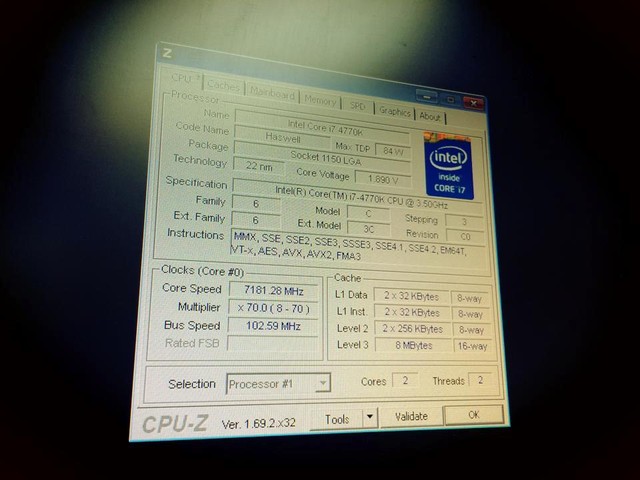Open the Graphics tab
Screen dimensions: 640x480
[x=395, y=111]
